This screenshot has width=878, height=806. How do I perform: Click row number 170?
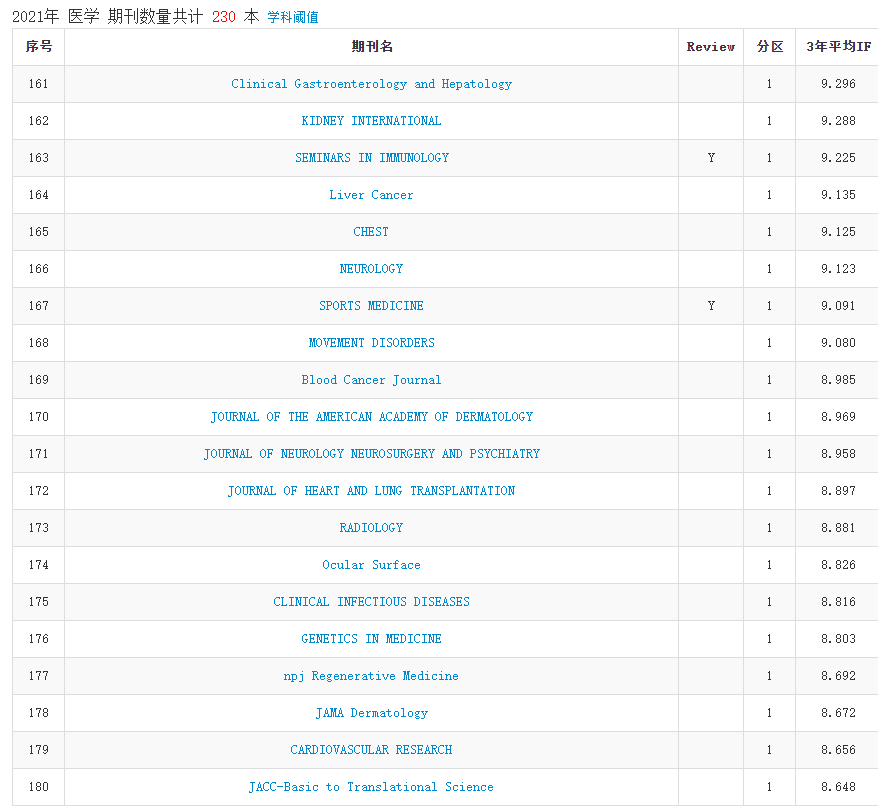[39, 417]
